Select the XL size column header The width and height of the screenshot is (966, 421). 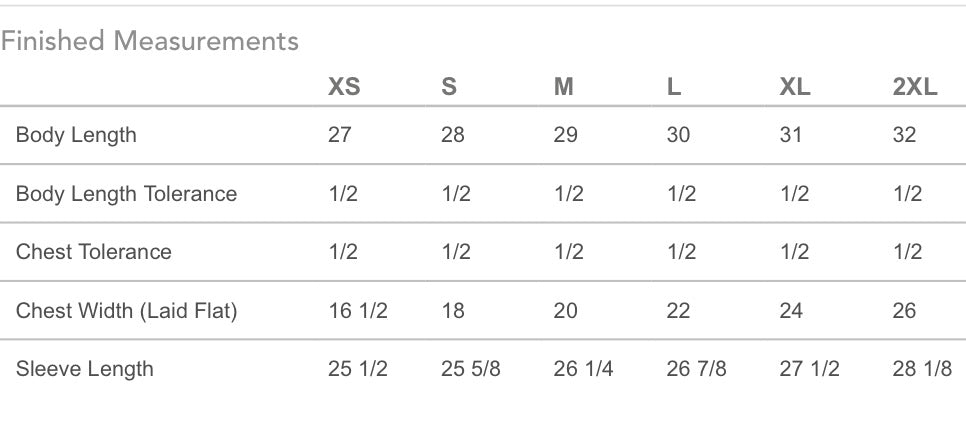point(795,88)
